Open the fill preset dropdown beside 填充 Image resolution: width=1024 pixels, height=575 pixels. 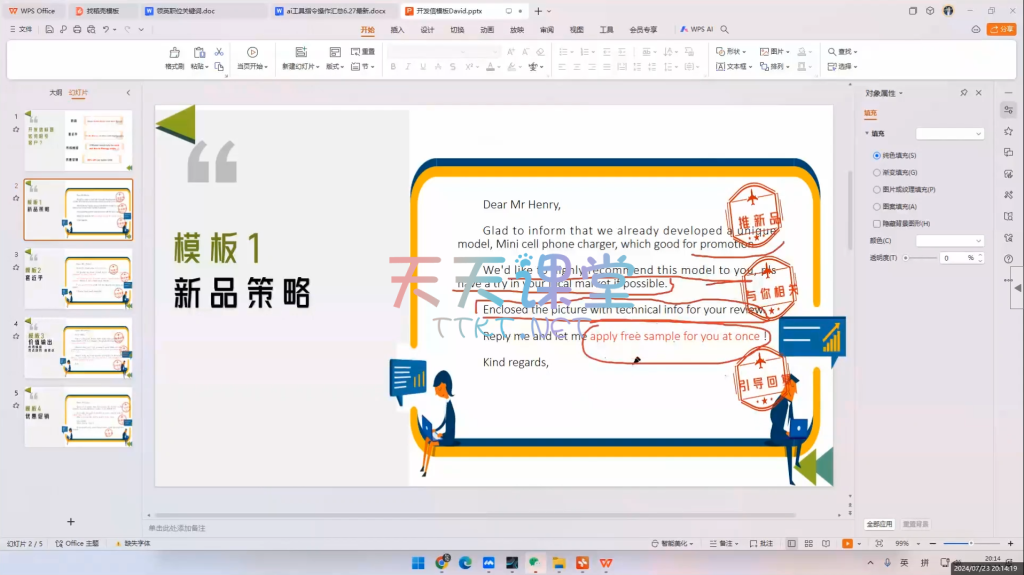point(950,133)
